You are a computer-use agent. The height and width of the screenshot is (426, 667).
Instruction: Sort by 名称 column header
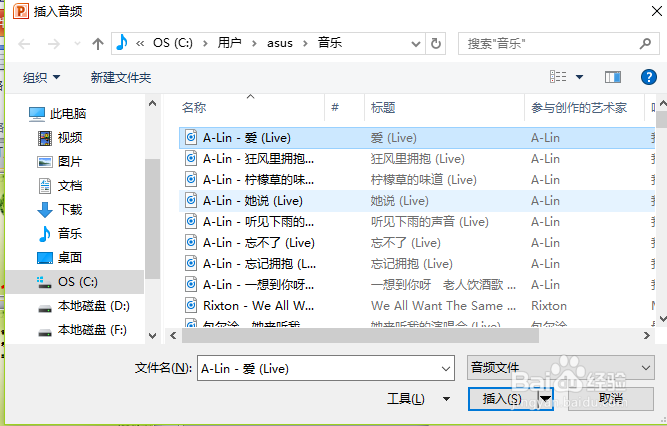(x=194, y=108)
